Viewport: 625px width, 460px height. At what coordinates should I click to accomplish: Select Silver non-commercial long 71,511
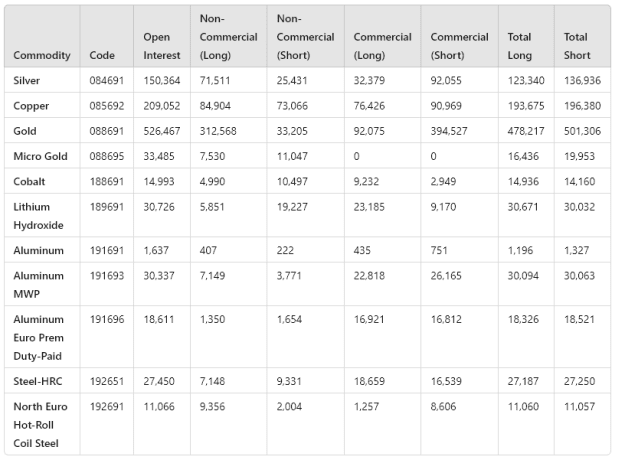click(x=215, y=81)
